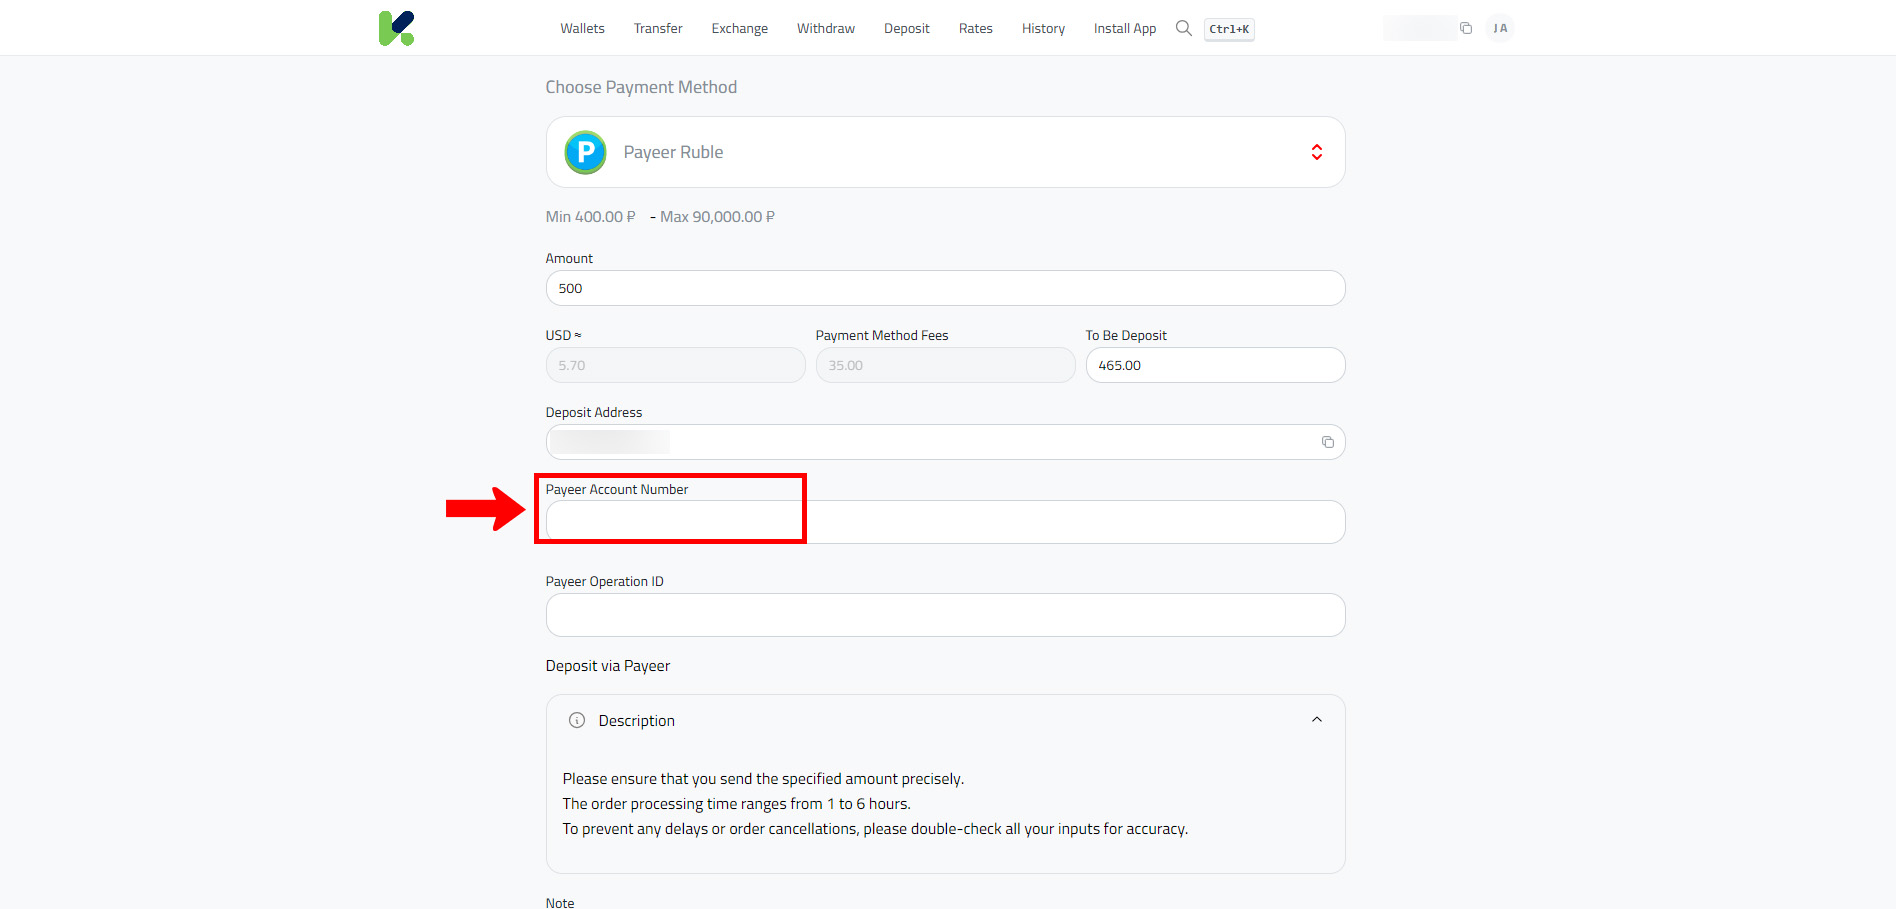Click the Payment Method Fees field
The width and height of the screenshot is (1896, 909).
[945, 365]
